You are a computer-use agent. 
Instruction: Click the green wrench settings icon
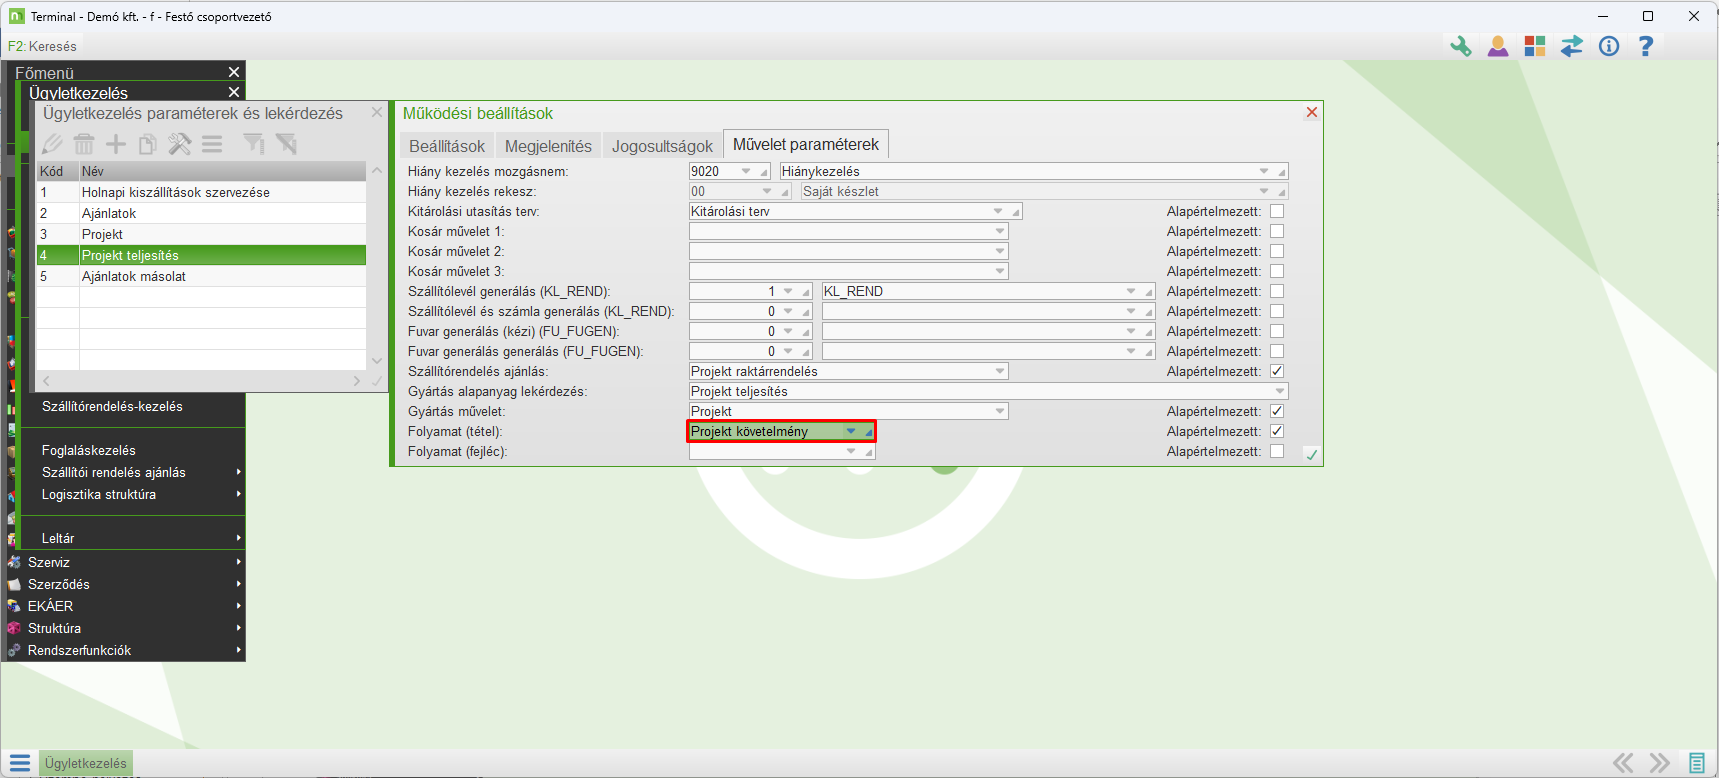pos(1461,46)
